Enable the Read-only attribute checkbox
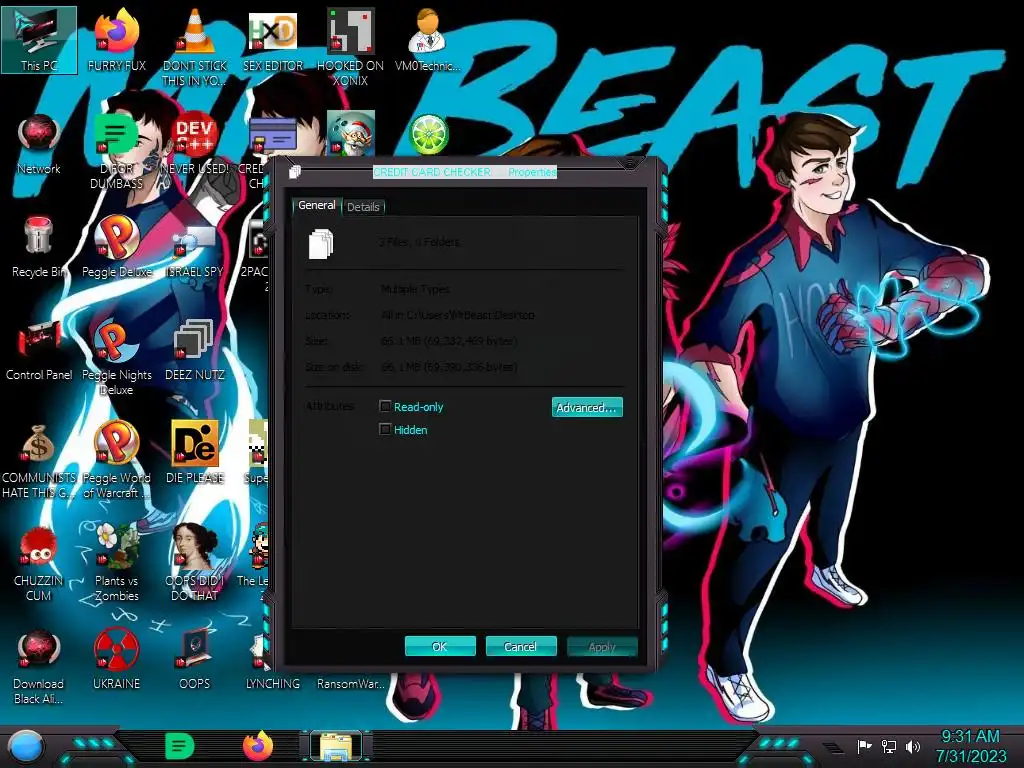The height and width of the screenshot is (768, 1024). pyautogui.click(x=385, y=406)
